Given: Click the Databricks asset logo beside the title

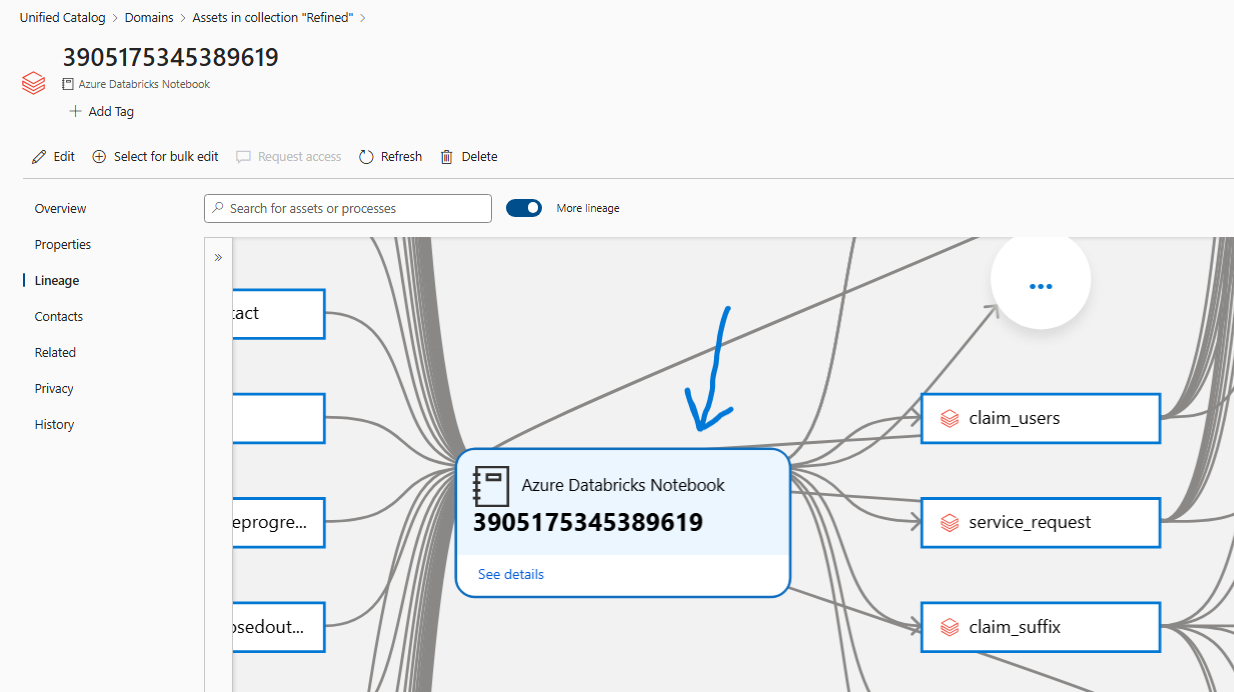Looking at the screenshot, I should (x=34, y=83).
